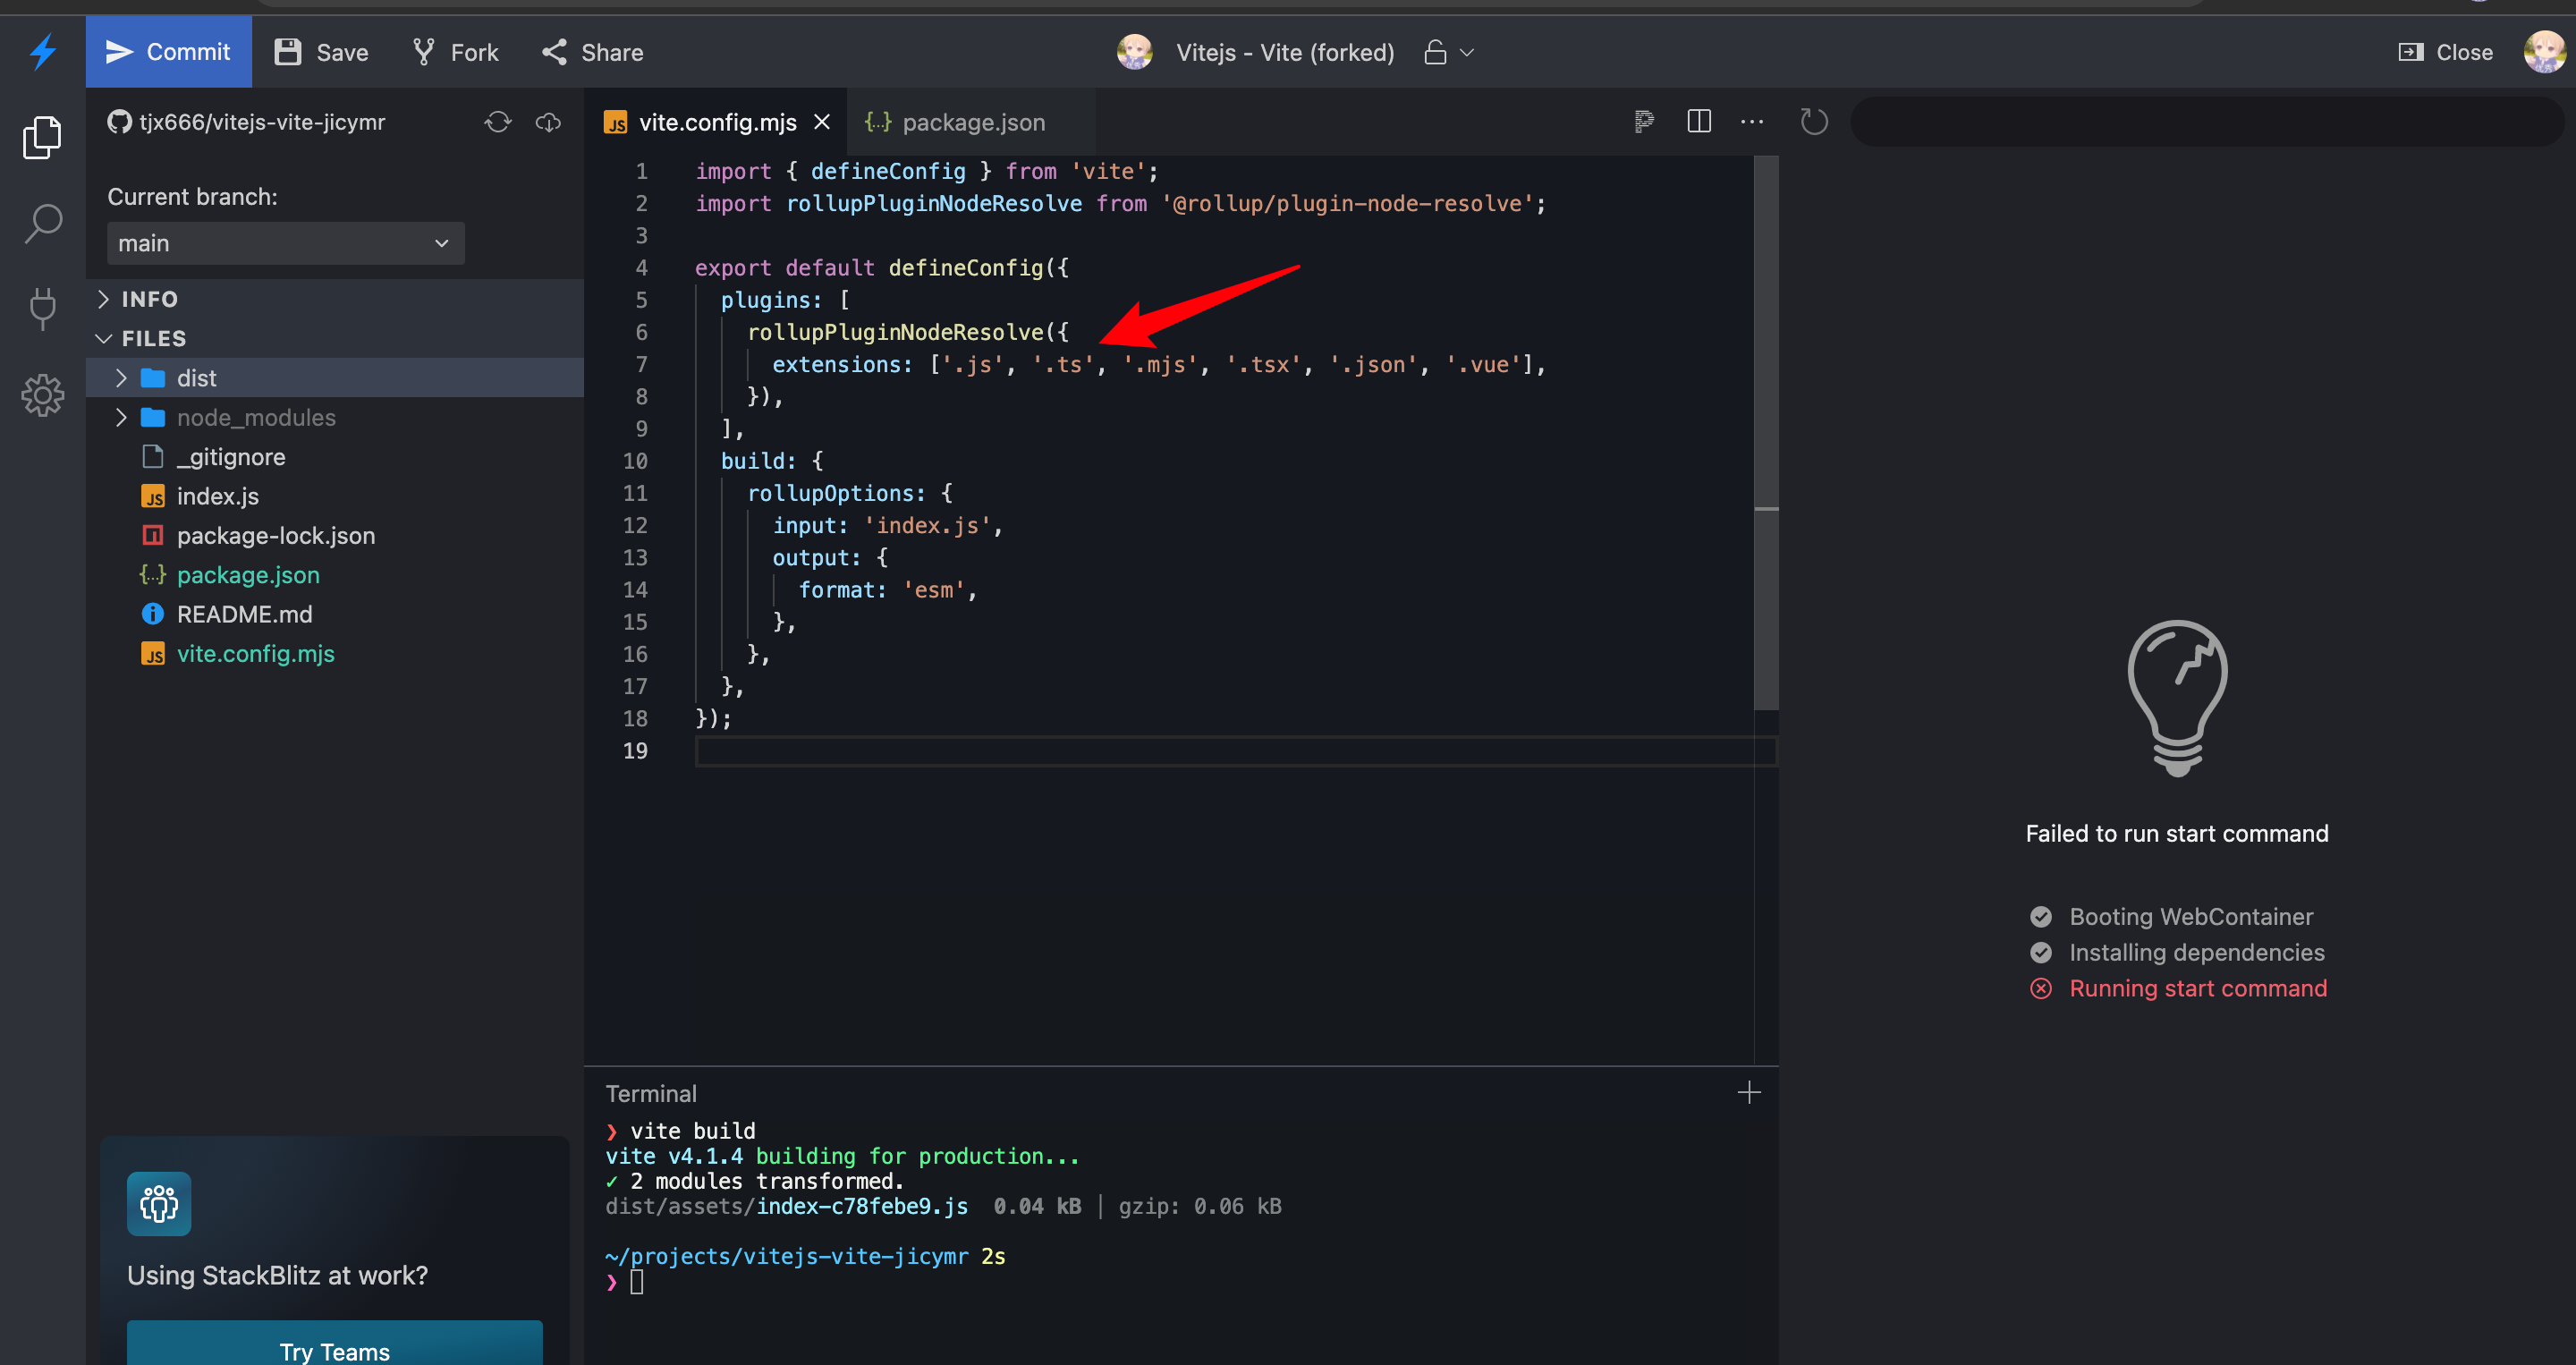Place cursor on empty line 19
The width and height of the screenshot is (2576, 1365).
point(1236,750)
